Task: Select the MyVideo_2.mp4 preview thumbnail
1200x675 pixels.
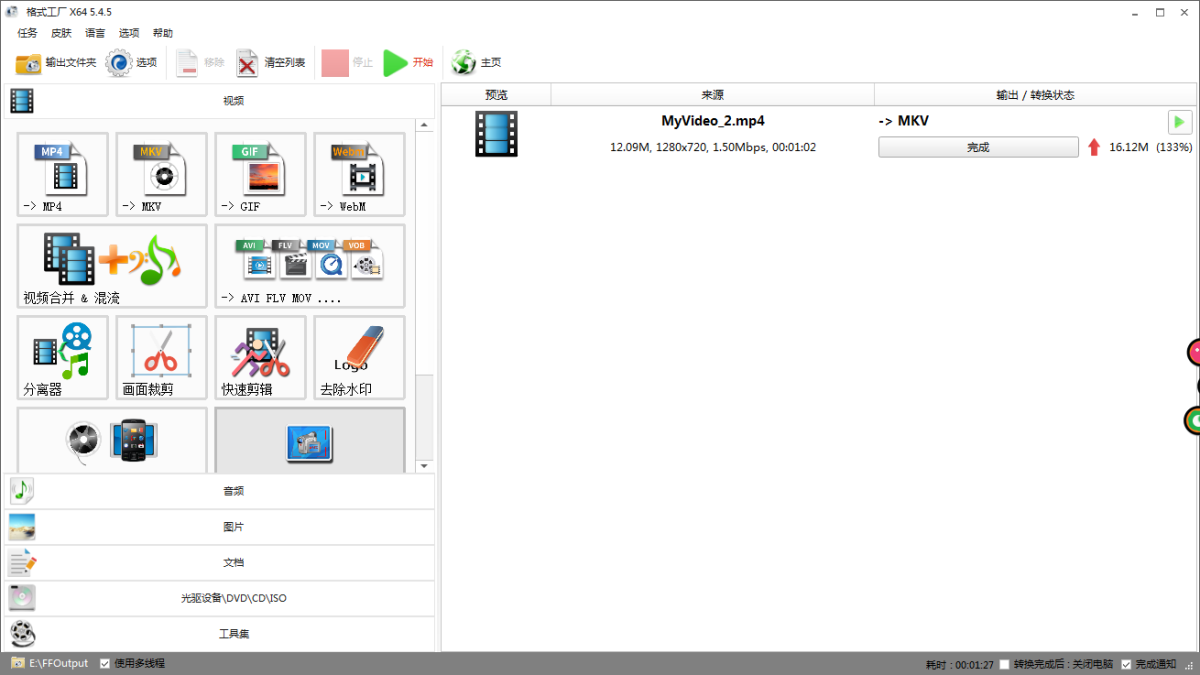Action: click(x=496, y=134)
